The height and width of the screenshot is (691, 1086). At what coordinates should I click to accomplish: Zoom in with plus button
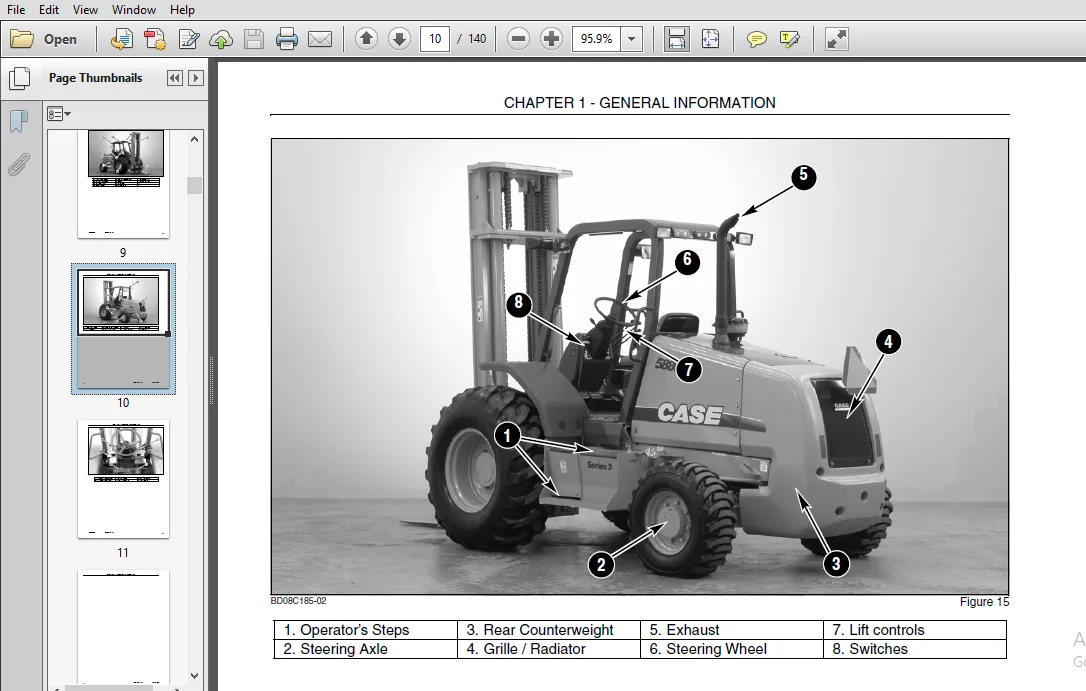click(551, 39)
